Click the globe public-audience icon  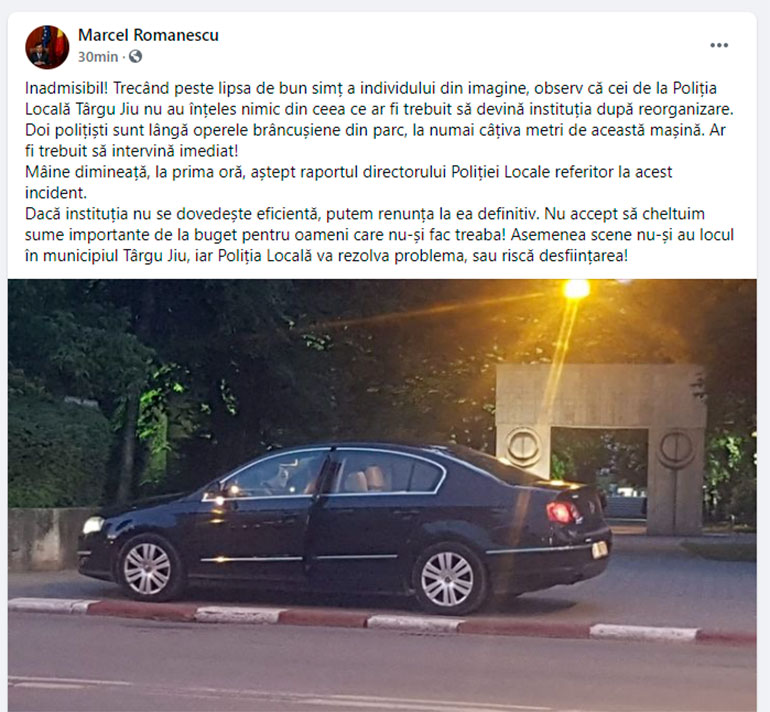pyautogui.click(x=135, y=57)
